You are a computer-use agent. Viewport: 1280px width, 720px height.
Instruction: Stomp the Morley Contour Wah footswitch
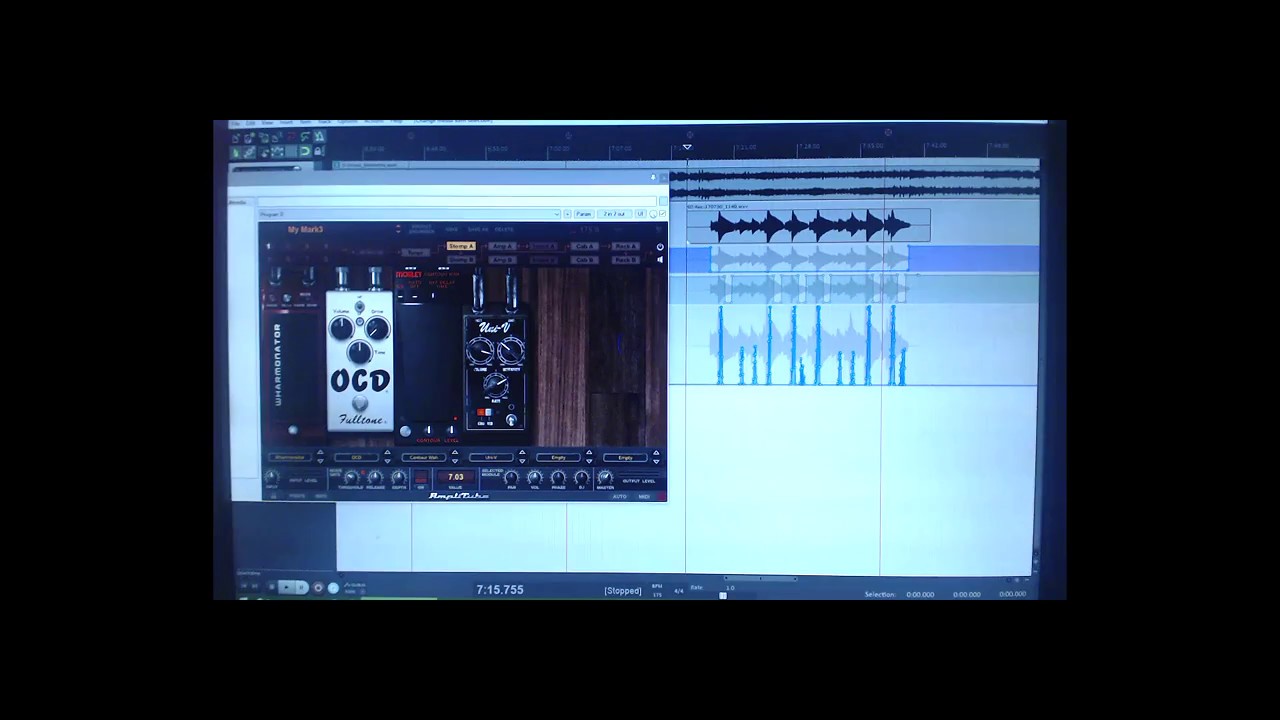tap(406, 431)
